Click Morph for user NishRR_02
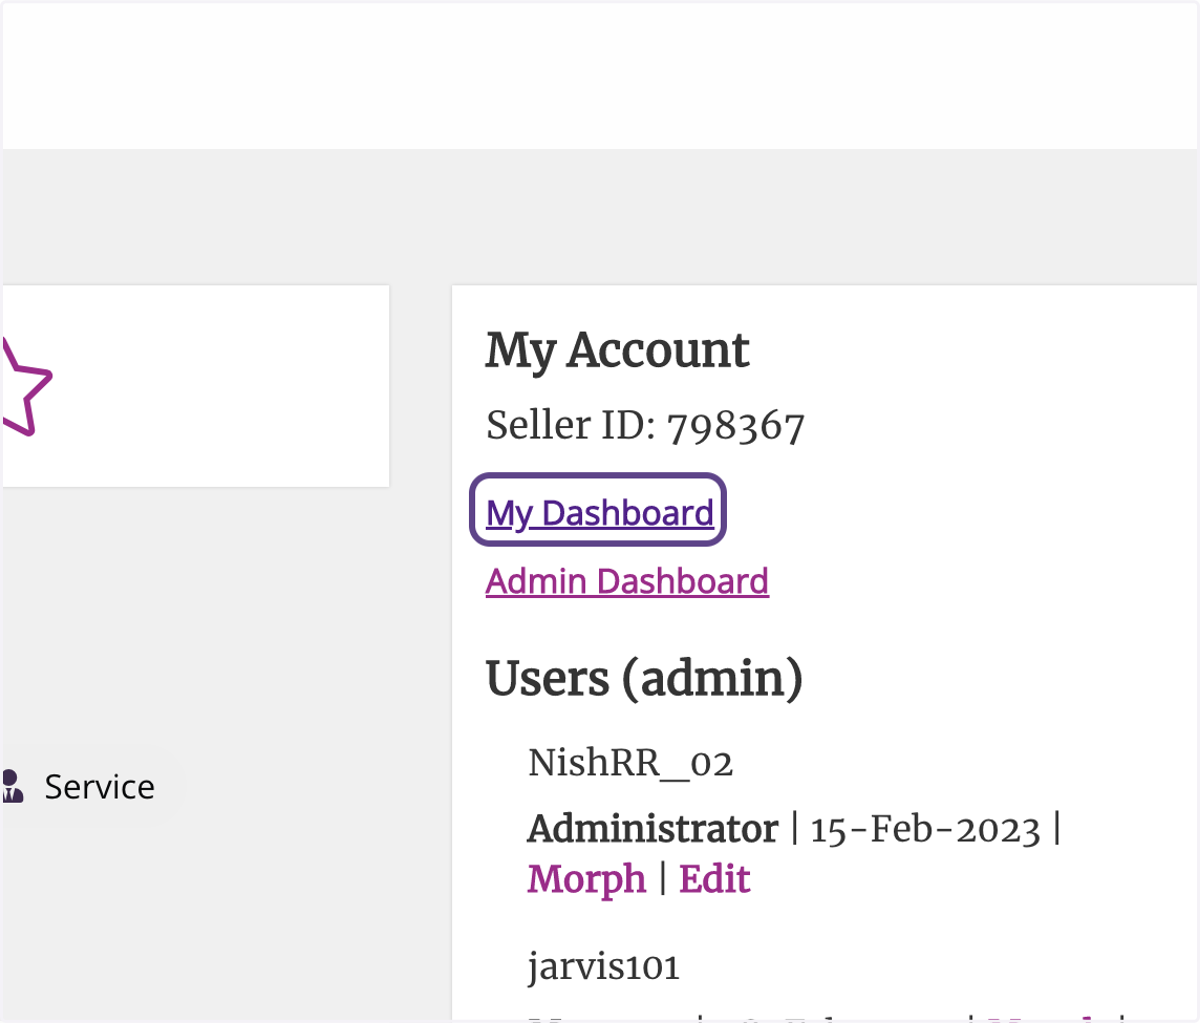1200x1023 pixels. [587, 879]
